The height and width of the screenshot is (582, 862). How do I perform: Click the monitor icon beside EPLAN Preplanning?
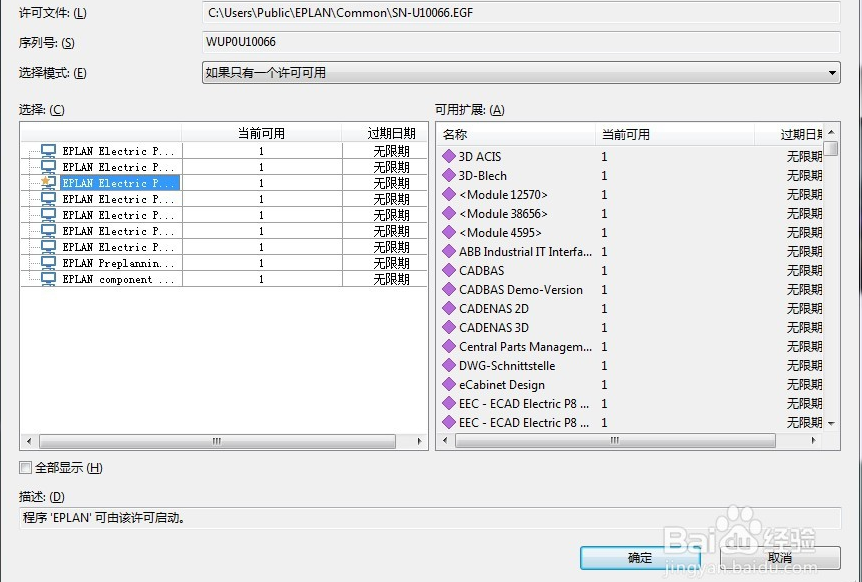click(x=48, y=263)
